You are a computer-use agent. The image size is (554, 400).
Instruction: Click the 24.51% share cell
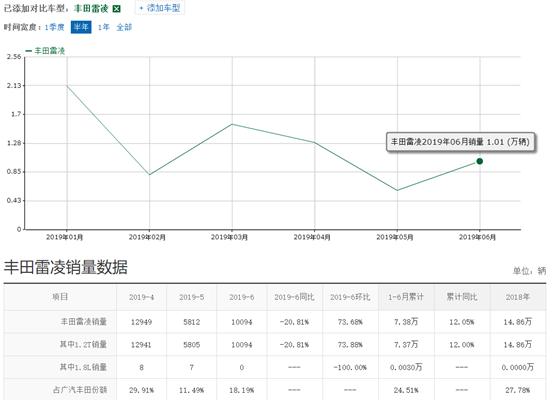click(x=406, y=390)
